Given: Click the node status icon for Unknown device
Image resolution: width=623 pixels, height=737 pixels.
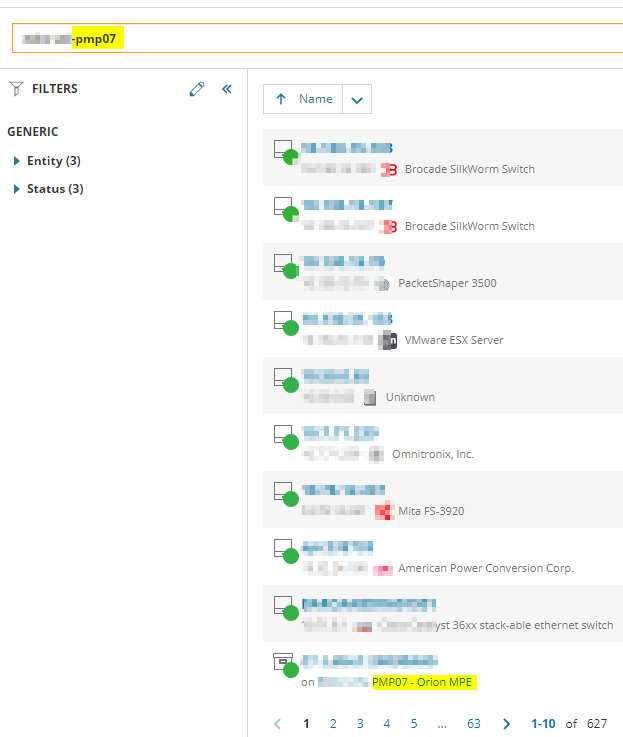Looking at the screenshot, I should (286, 380).
